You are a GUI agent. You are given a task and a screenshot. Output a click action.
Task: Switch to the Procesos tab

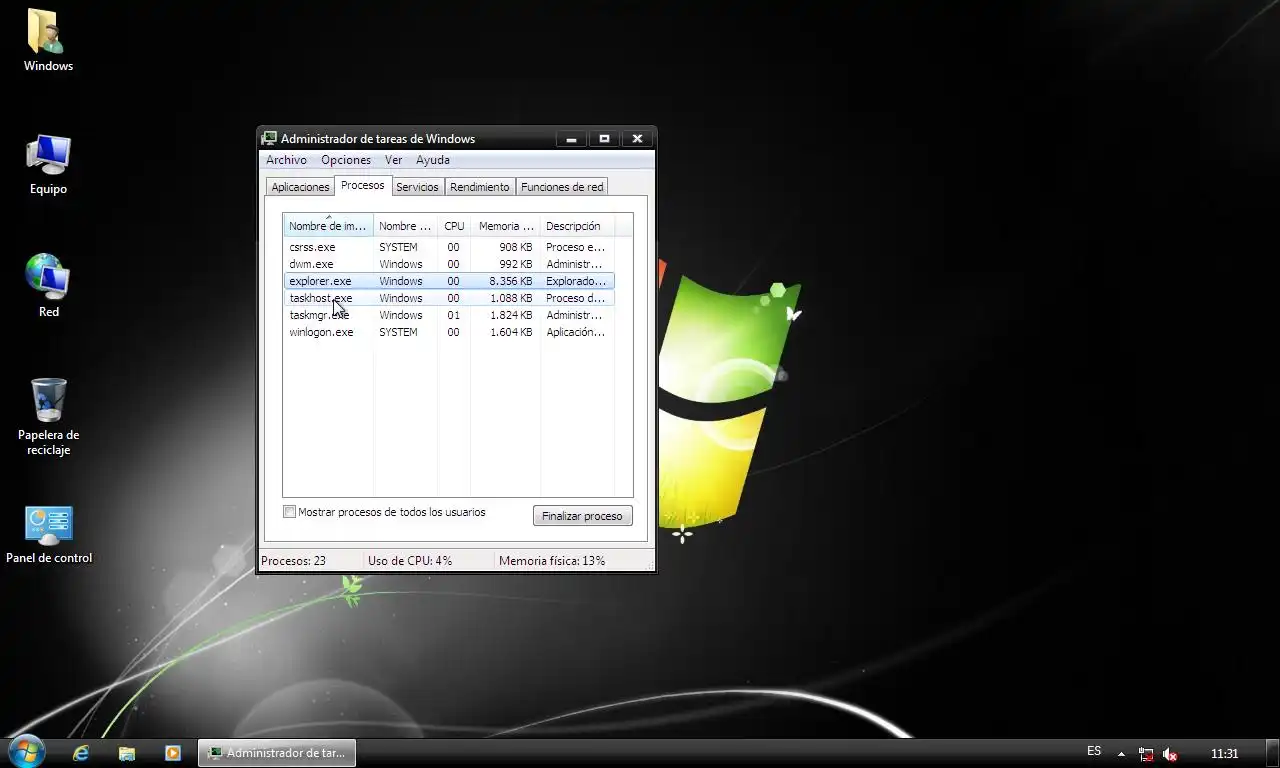click(362, 185)
